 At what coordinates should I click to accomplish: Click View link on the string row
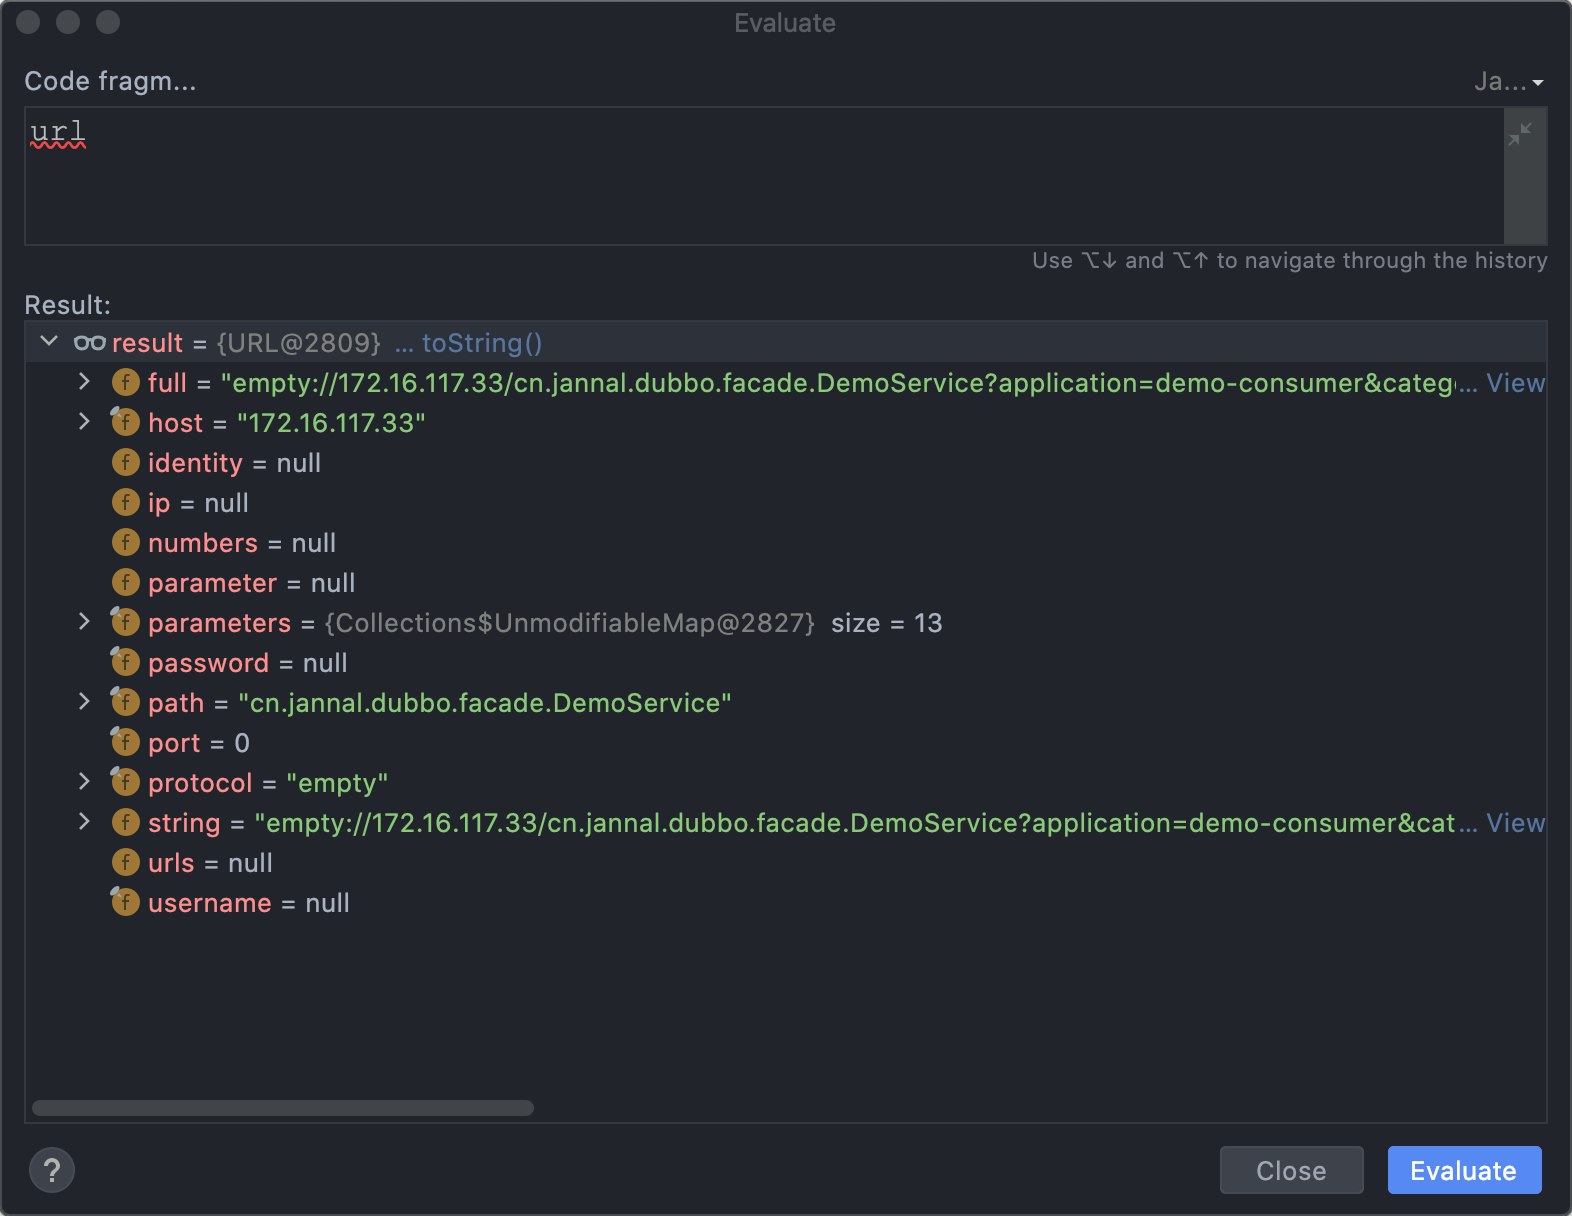pos(1515,823)
